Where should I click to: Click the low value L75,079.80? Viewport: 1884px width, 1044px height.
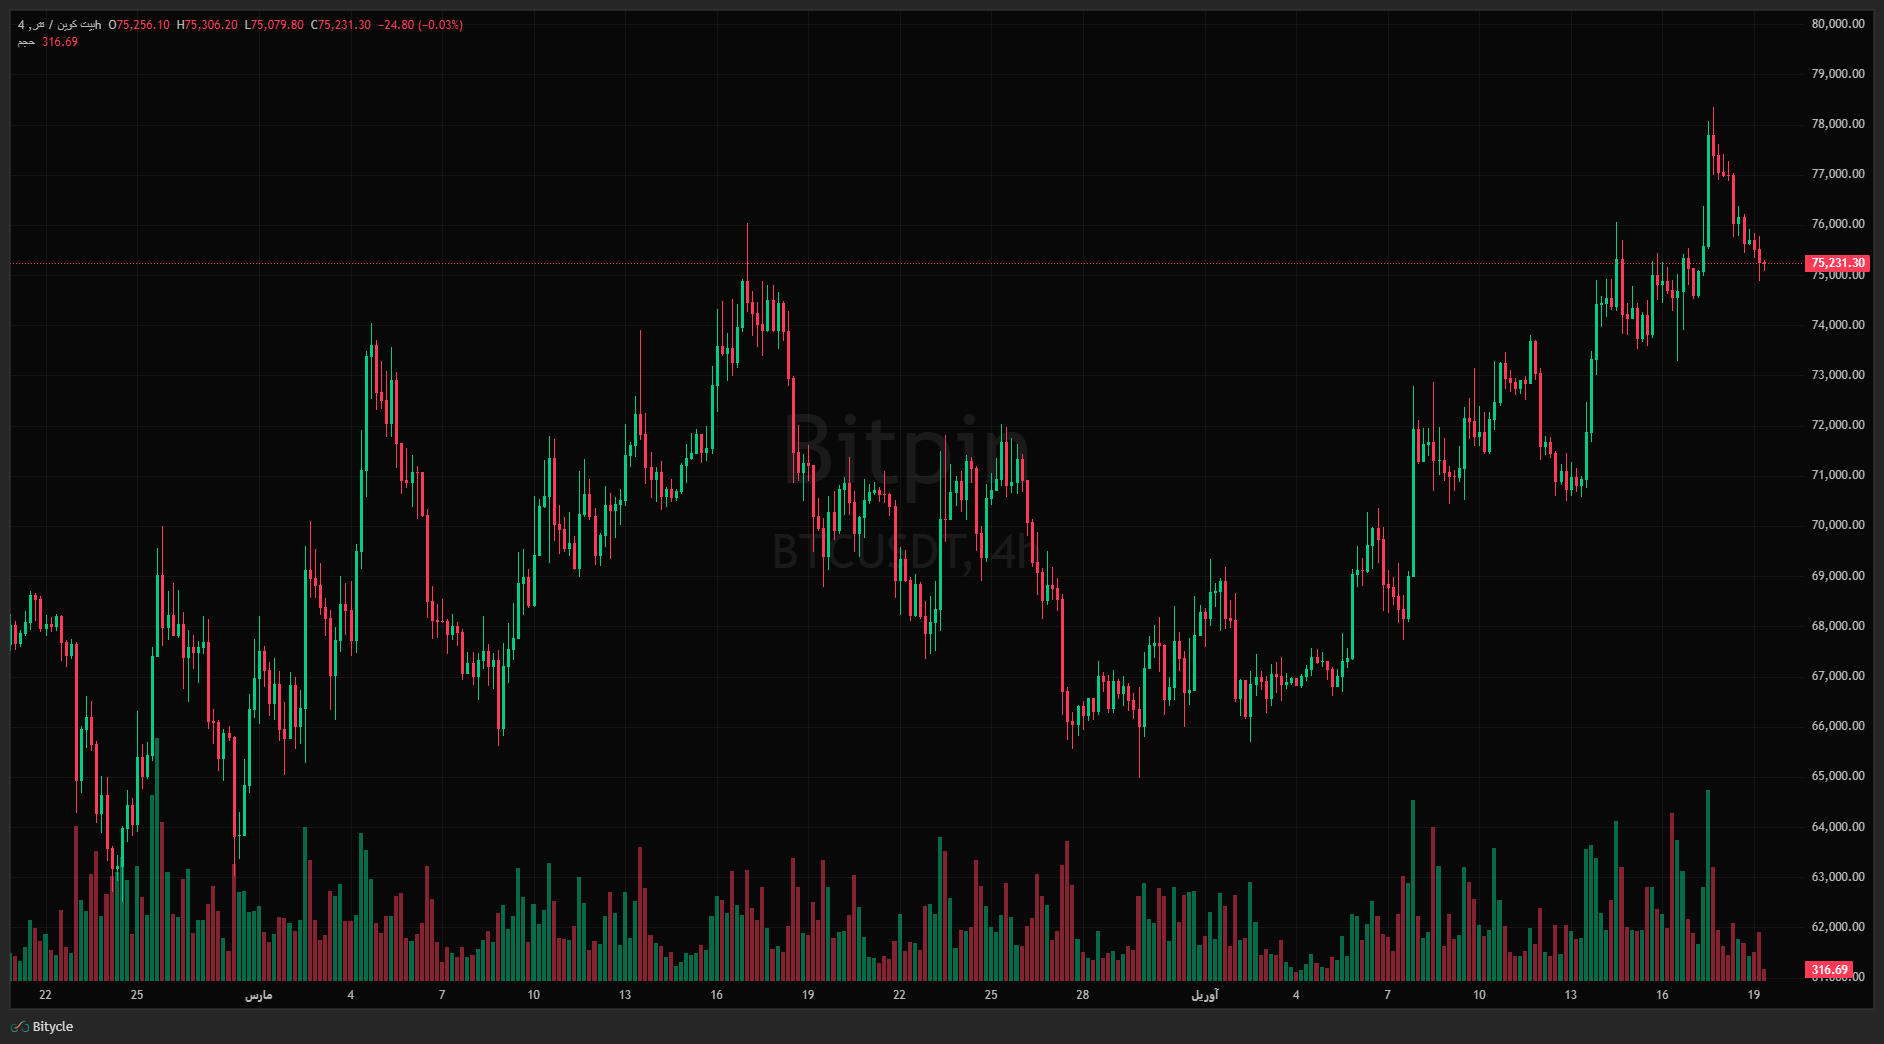(274, 25)
